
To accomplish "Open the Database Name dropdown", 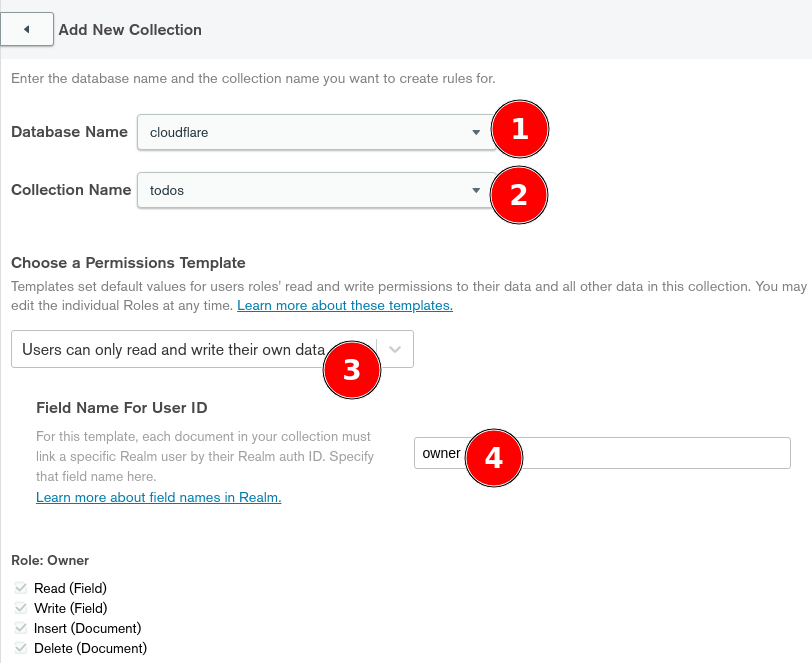I will click(x=316, y=133).
